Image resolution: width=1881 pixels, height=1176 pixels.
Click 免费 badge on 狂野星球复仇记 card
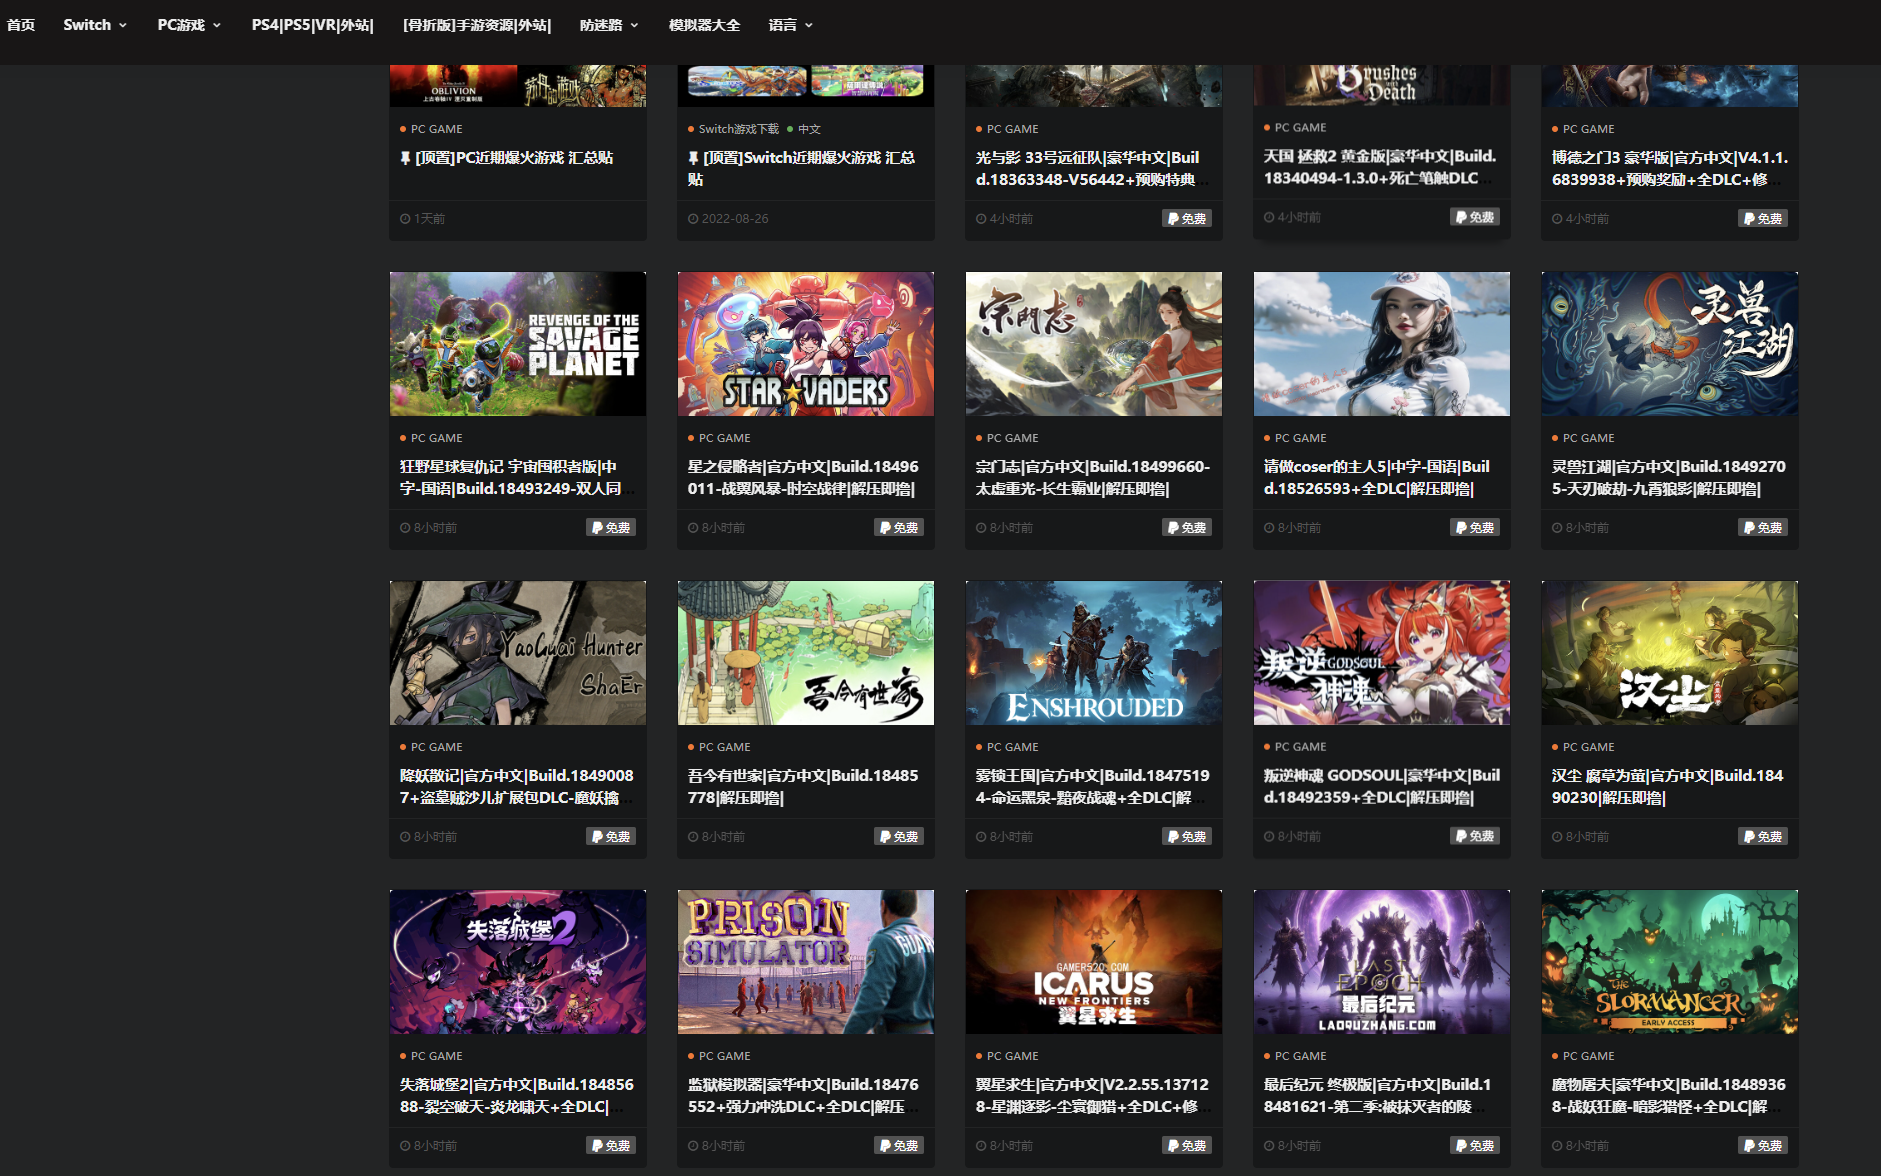tap(611, 527)
